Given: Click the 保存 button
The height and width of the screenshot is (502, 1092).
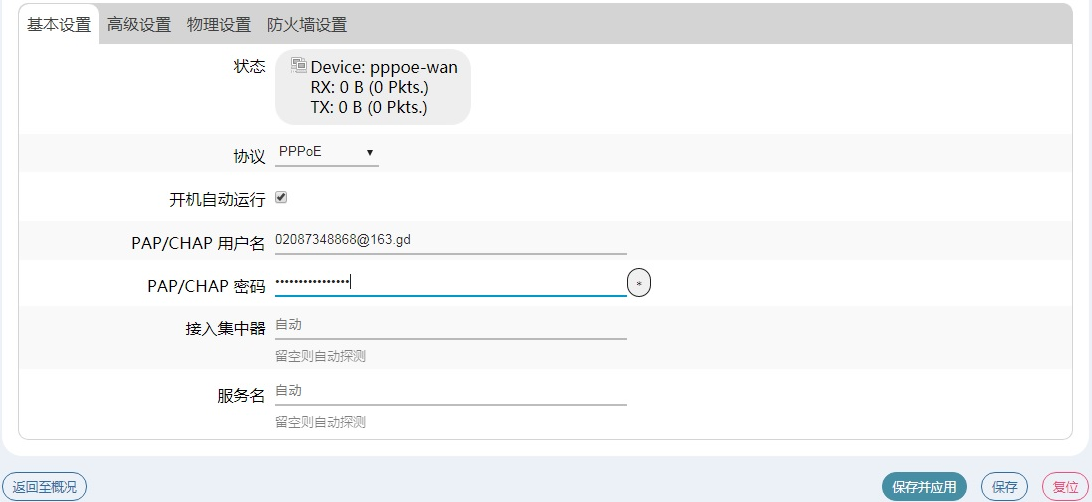Looking at the screenshot, I should [1004, 487].
